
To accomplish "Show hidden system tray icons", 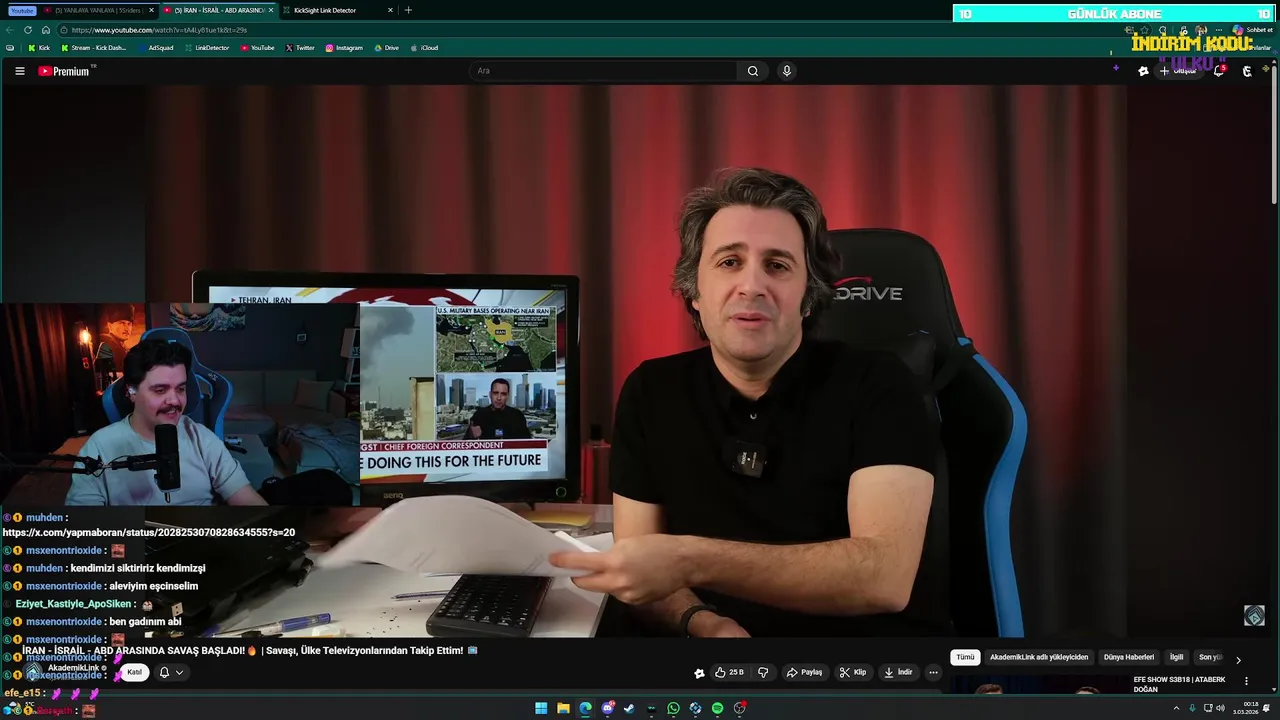I will 1176,708.
